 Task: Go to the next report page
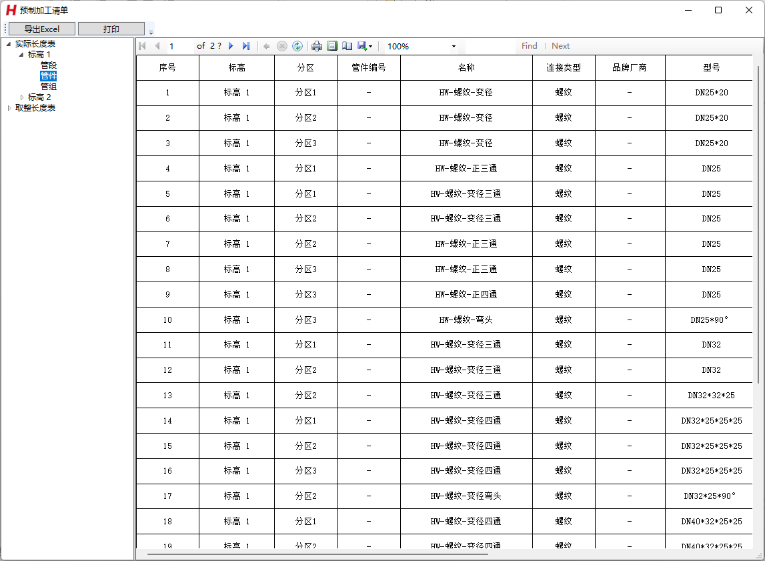(x=231, y=46)
